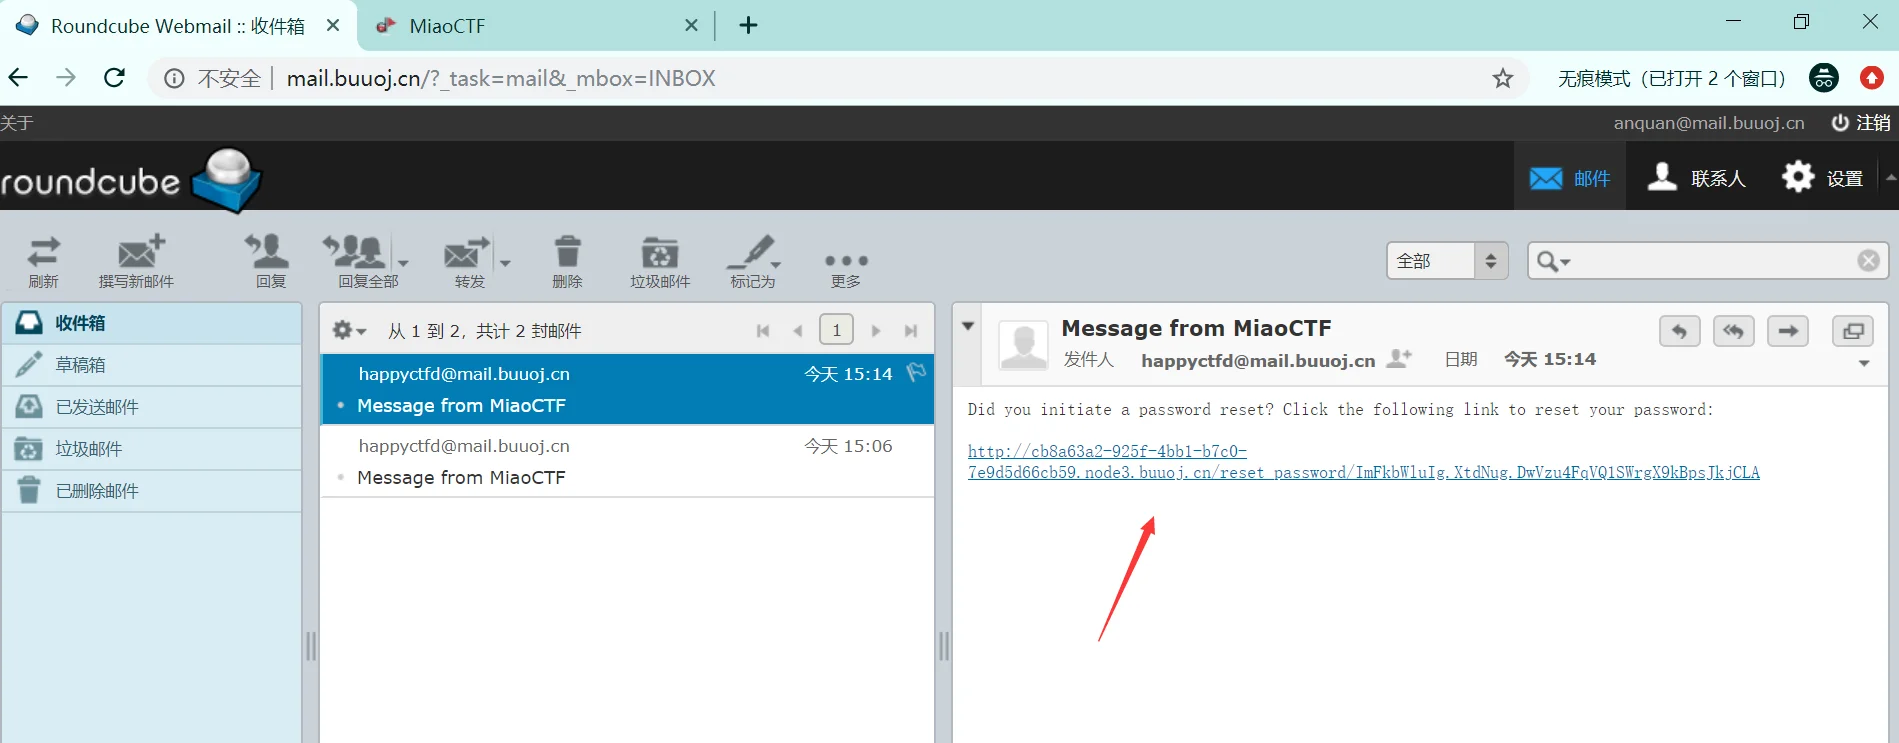The width and height of the screenshot is (1899, 743).
Task: Toggle unread dot on the 15:06 message
Action: click(x=341, y=477)
